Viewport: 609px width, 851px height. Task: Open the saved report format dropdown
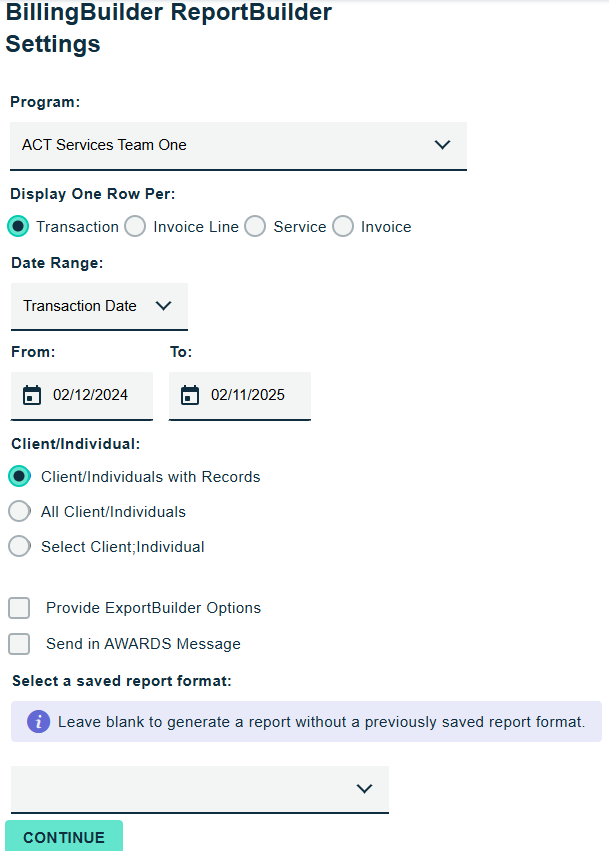click(x=199, y=789)
